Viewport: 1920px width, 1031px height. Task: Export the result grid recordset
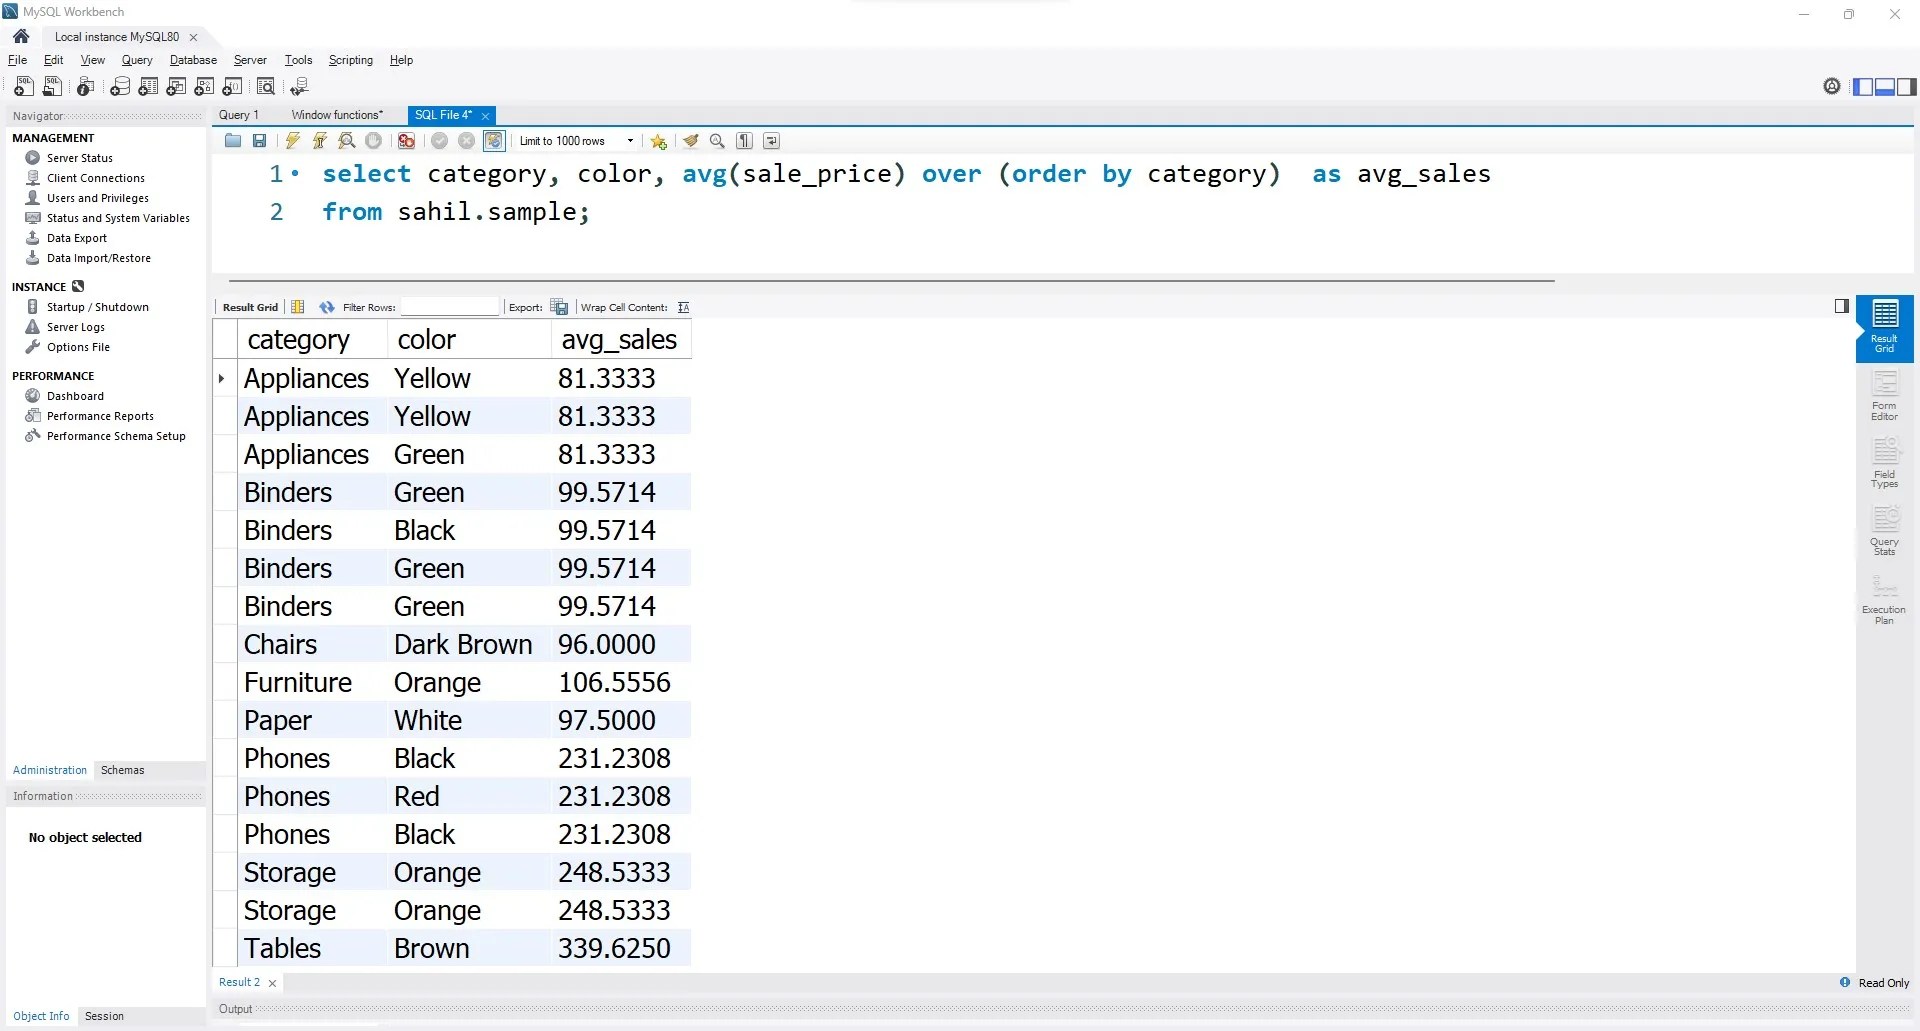(559, 307)
